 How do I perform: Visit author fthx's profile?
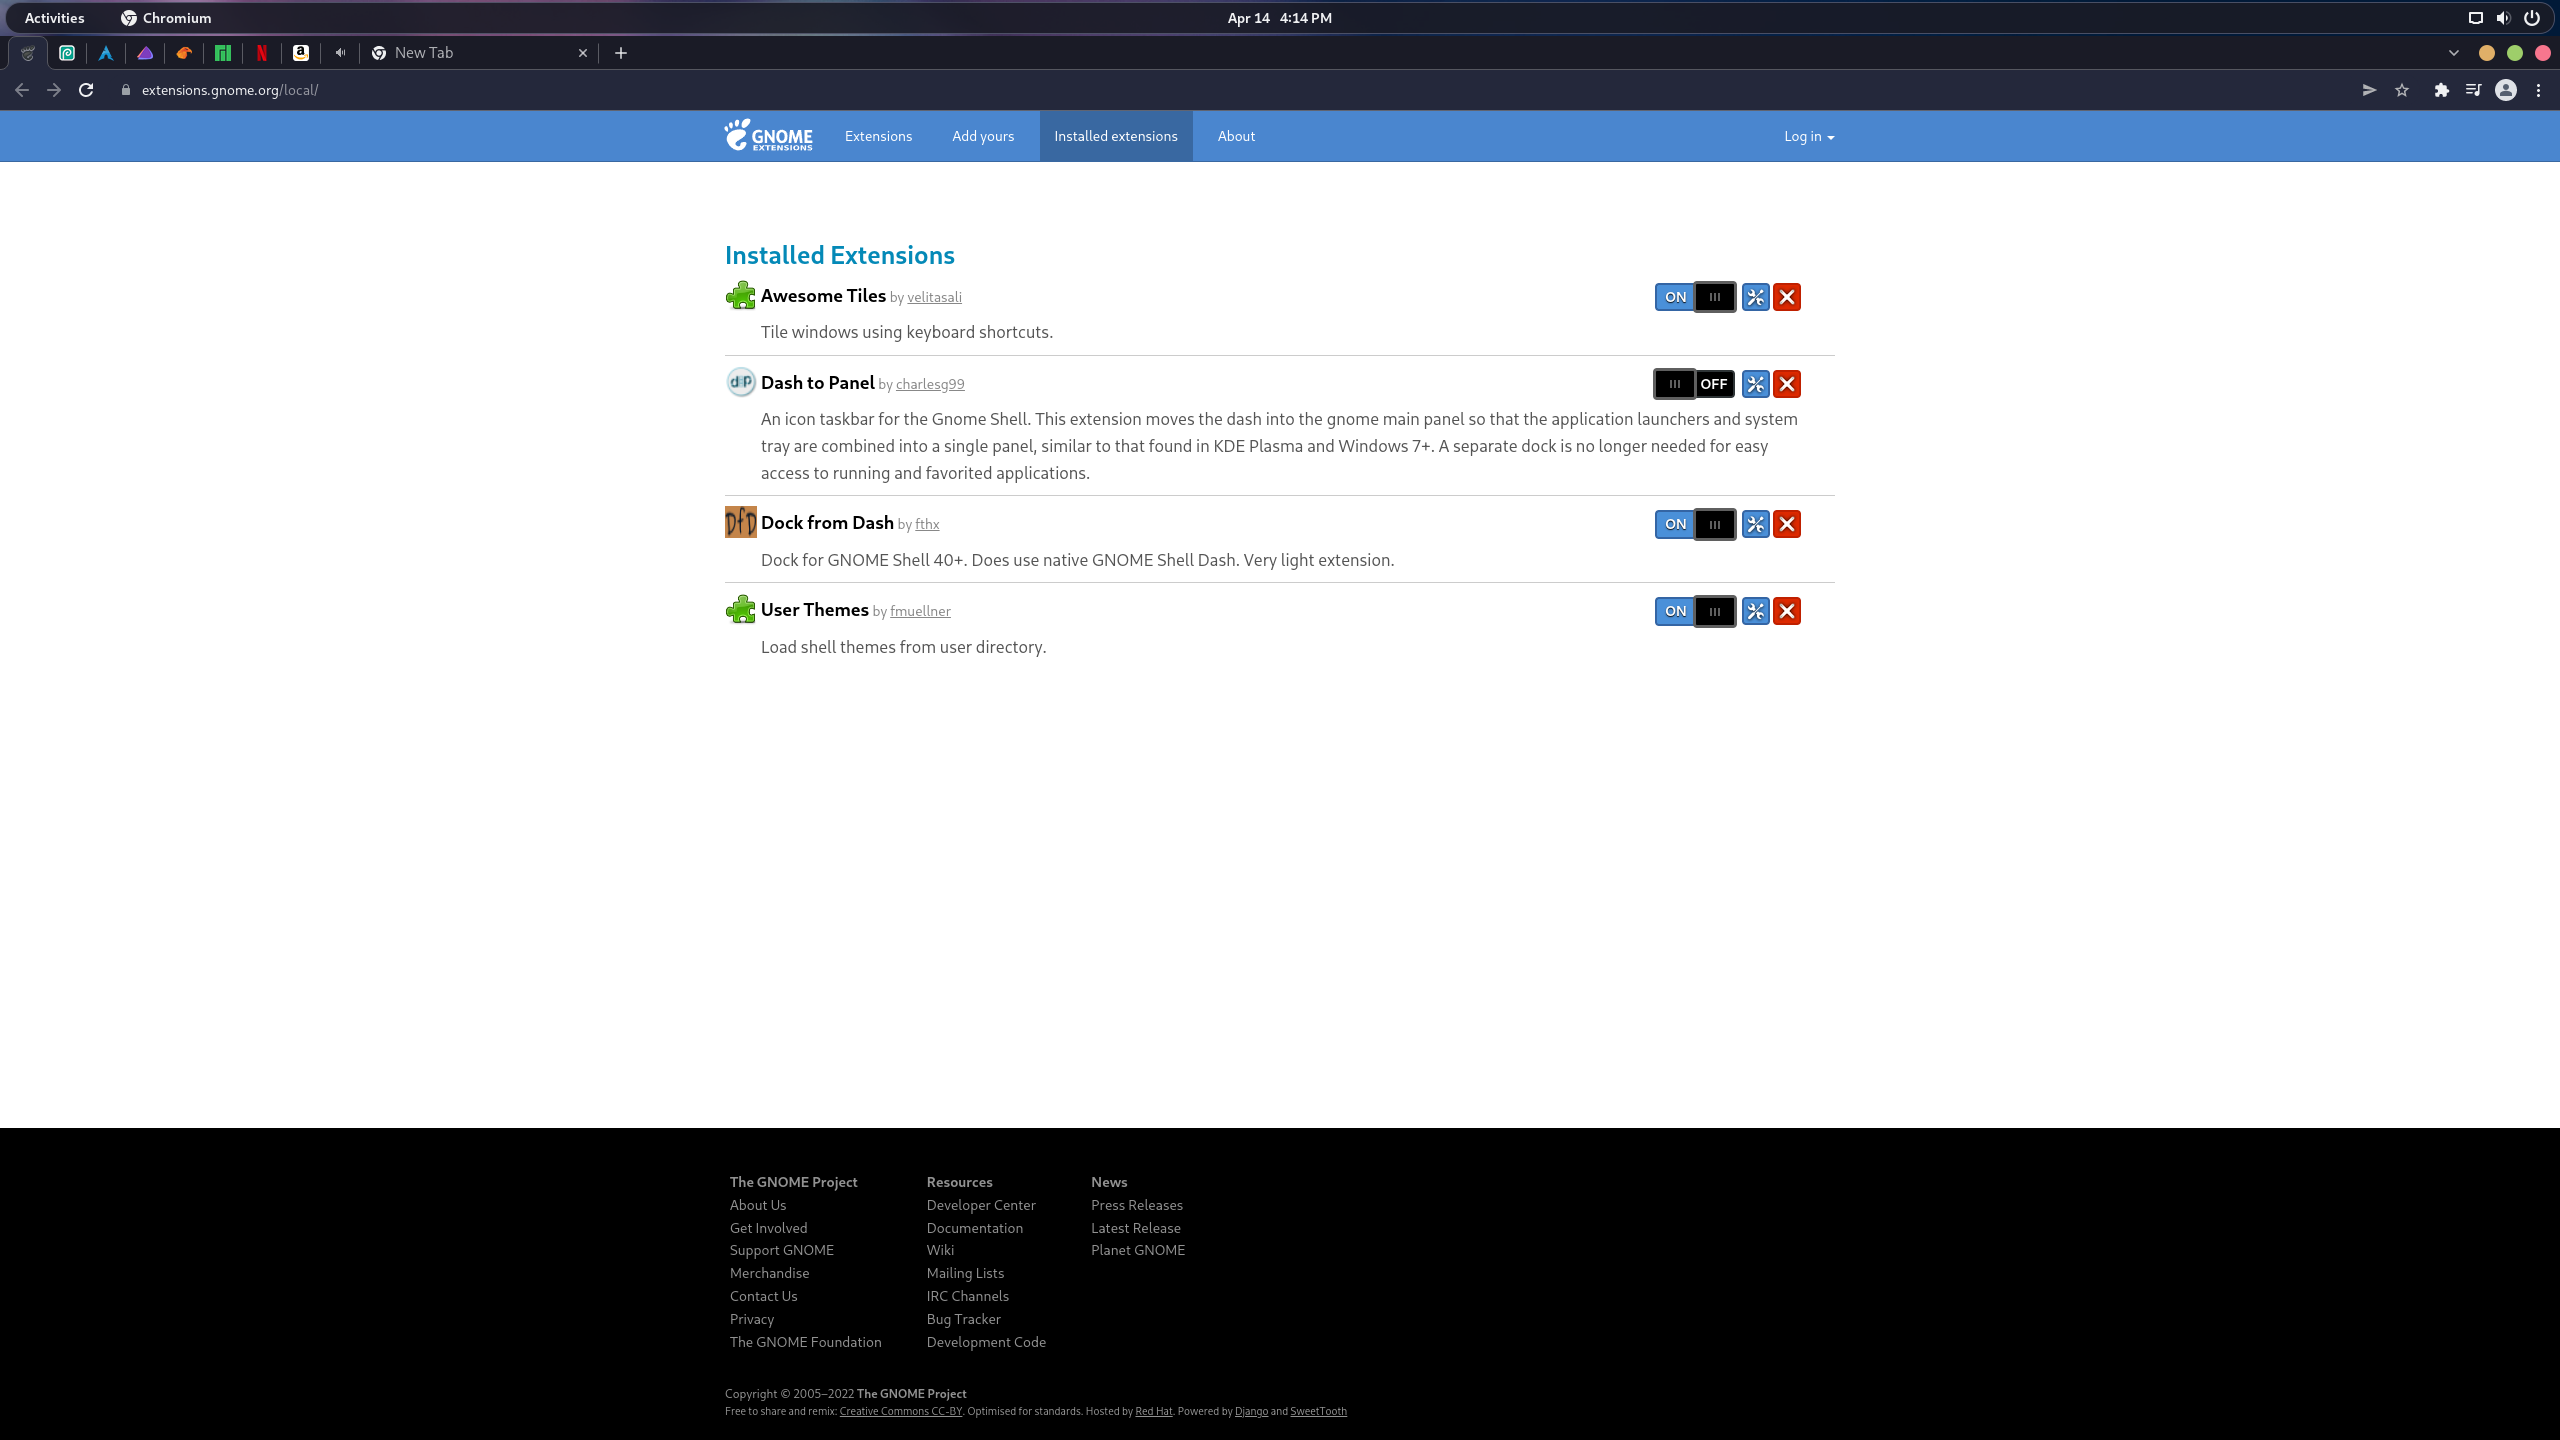pyautogui.click(x=927, y=524)
